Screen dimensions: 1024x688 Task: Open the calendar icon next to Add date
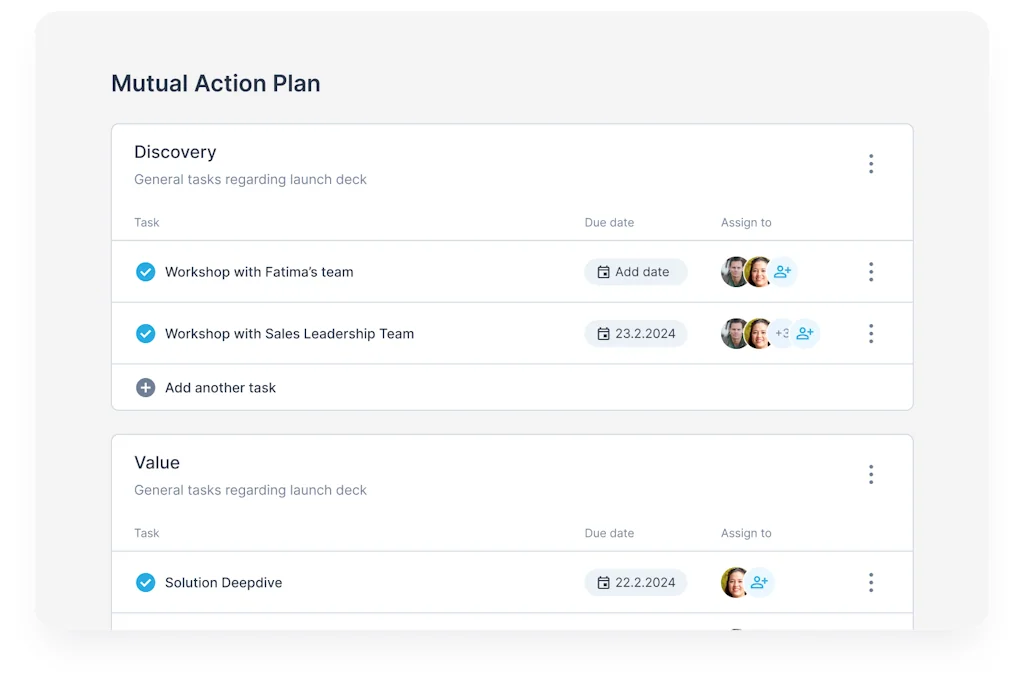[606, 271]
